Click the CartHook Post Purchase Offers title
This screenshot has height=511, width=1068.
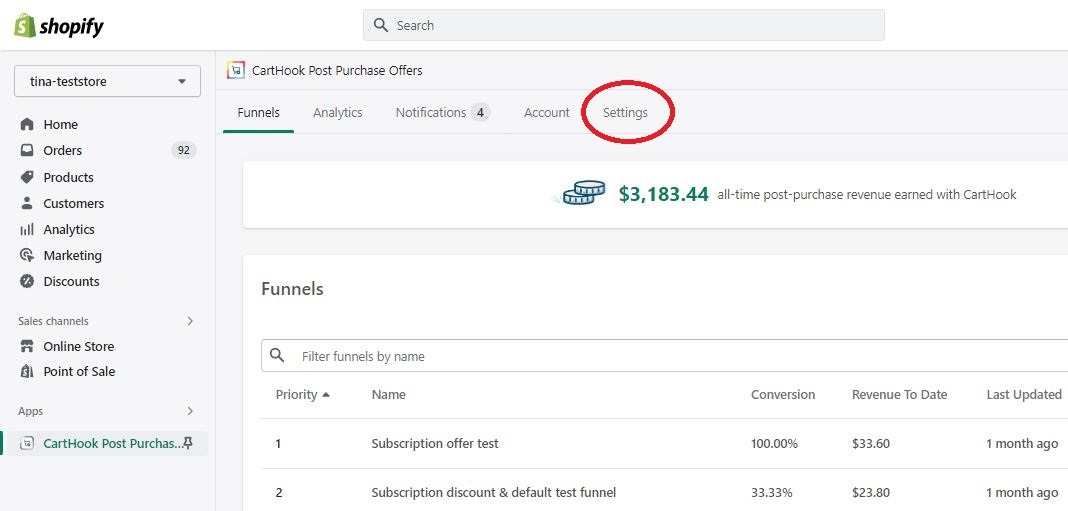pyautogui.click(x=337, y=70)
